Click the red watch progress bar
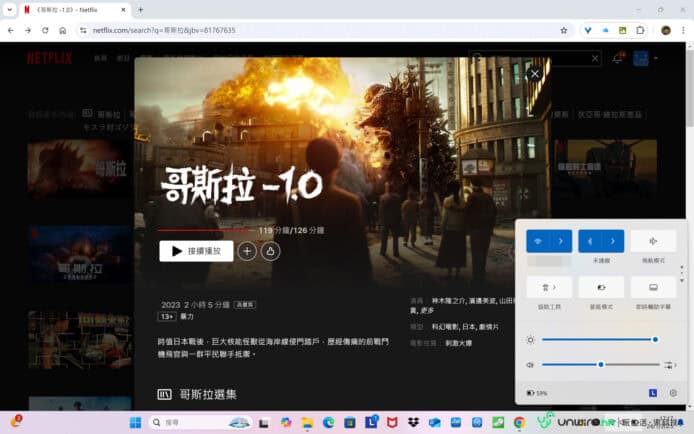 206,230
